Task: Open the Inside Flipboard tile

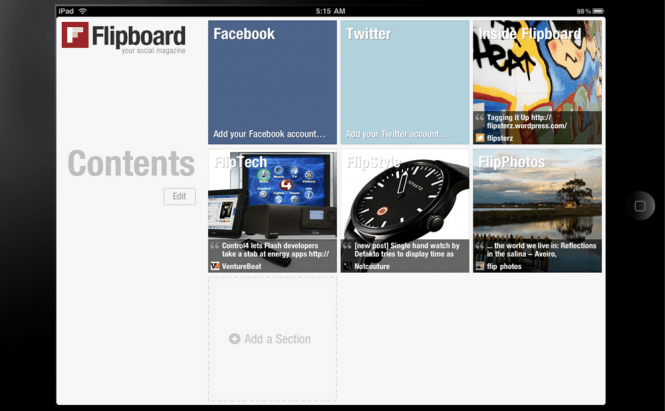Action: (x=537, y=82)
